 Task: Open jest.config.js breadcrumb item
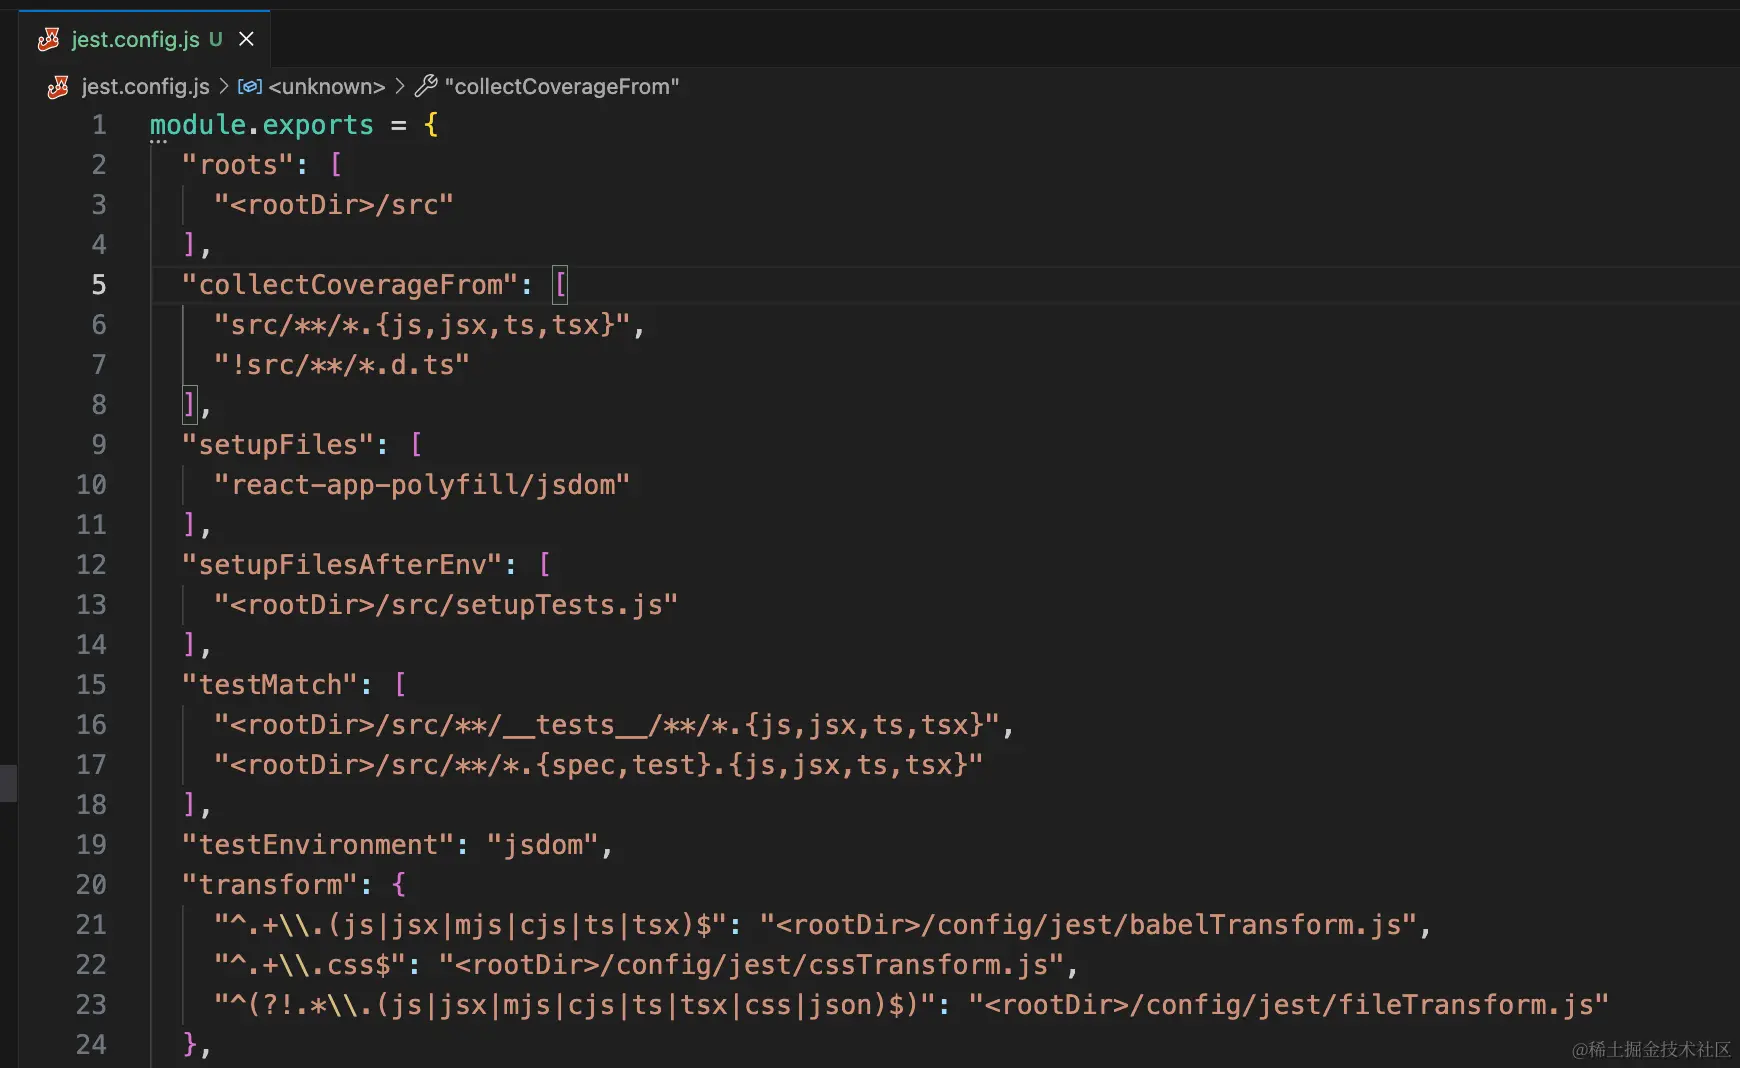pyautogui.click(x=145, y=87)
